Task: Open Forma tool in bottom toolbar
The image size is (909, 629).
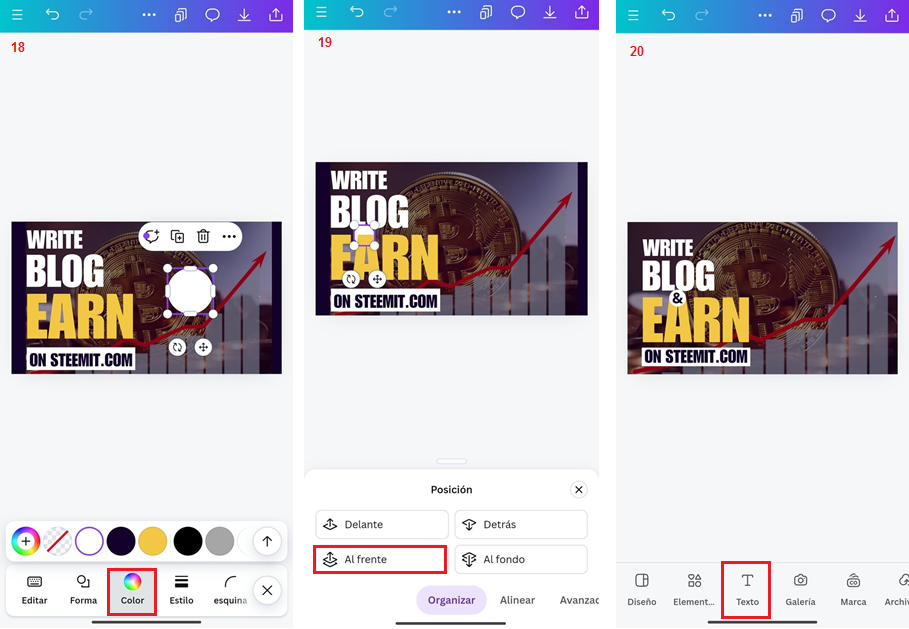Action: (x=83, y=590)
